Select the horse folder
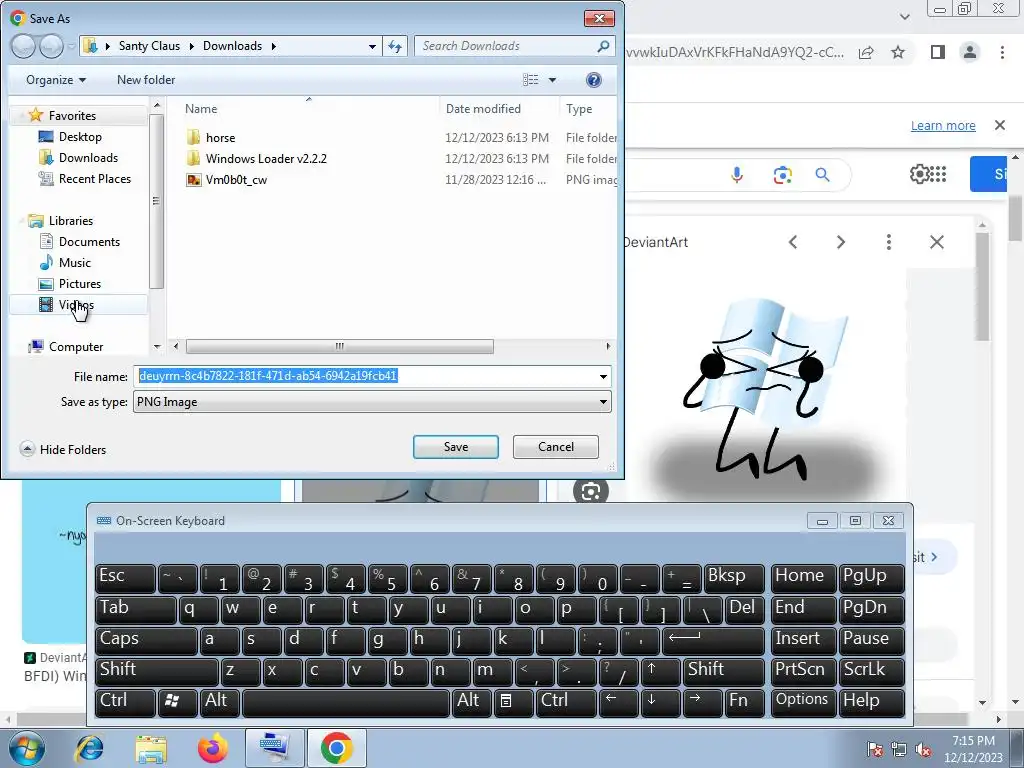Viewport: 1024px width, 768px height. 220,138
